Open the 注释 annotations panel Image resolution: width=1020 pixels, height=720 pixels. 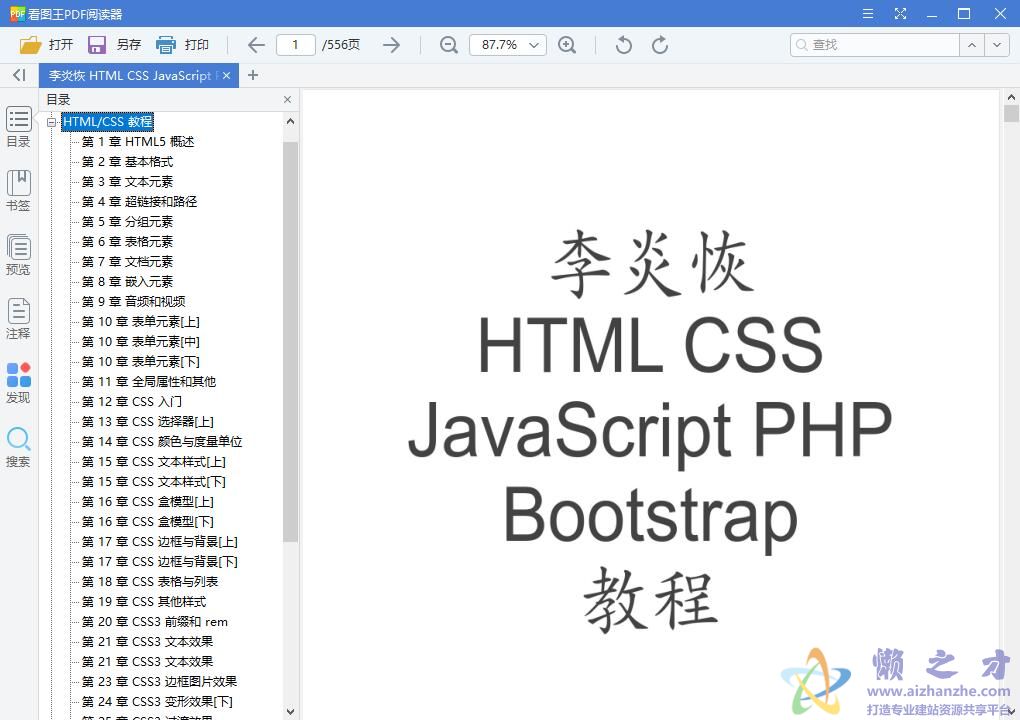pos(18,318)
